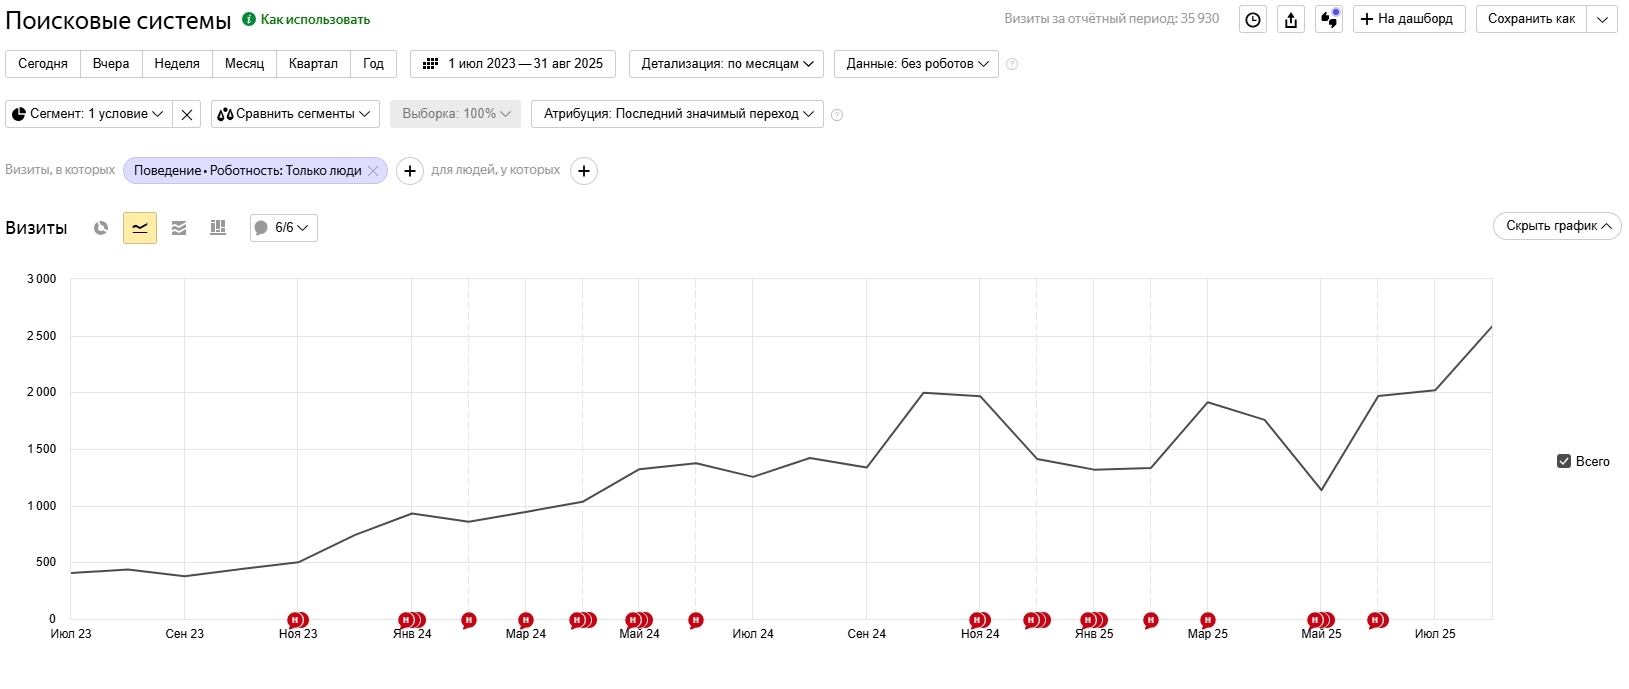
Task: Switch to stacked area chart icon
Action: 179,228
